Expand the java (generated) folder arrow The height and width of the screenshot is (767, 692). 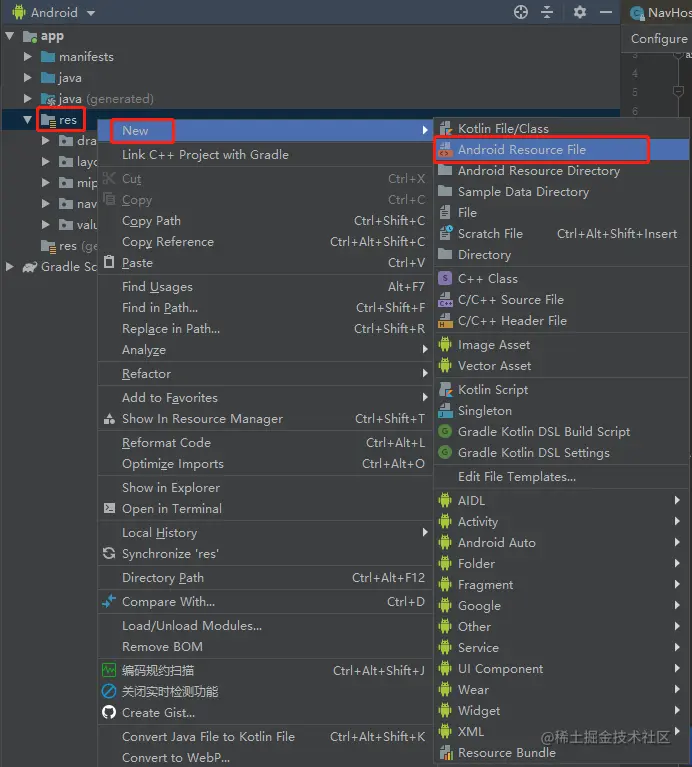[x=28, y=99]
